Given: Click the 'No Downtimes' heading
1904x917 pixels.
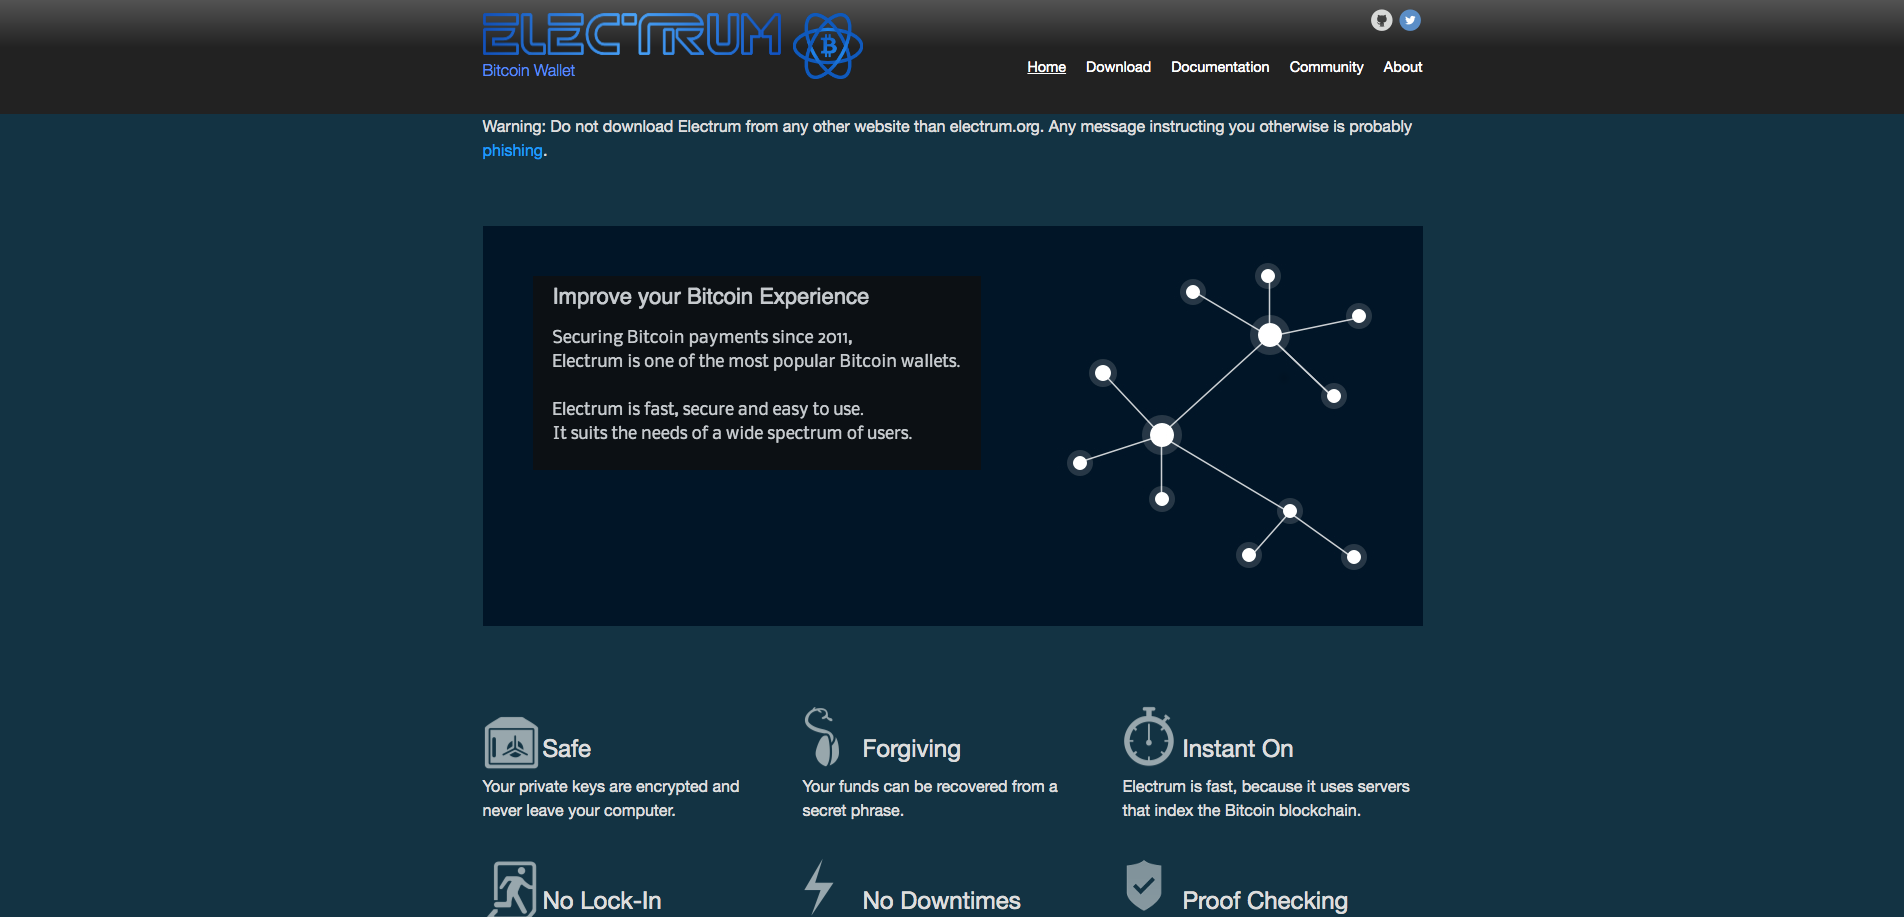Looking at the screenshot, I should tap(941, 901).
